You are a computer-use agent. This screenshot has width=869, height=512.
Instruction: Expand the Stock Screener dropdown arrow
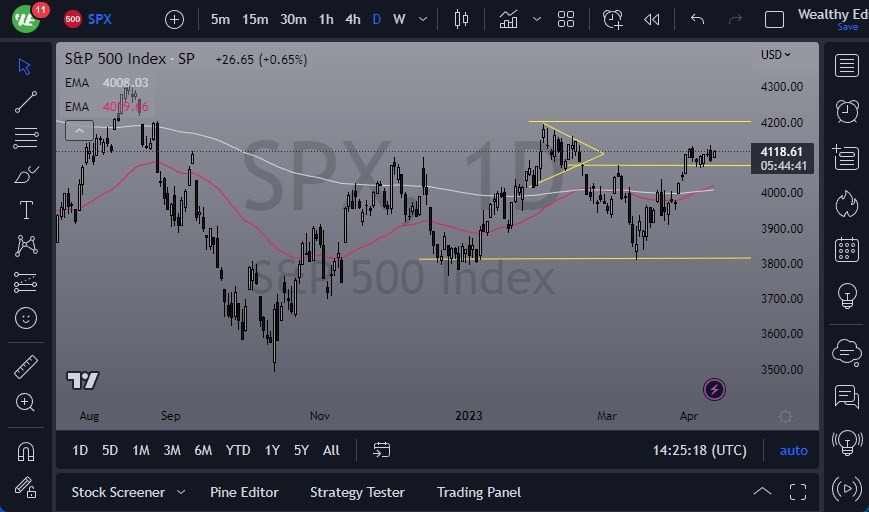click(181, 492)
